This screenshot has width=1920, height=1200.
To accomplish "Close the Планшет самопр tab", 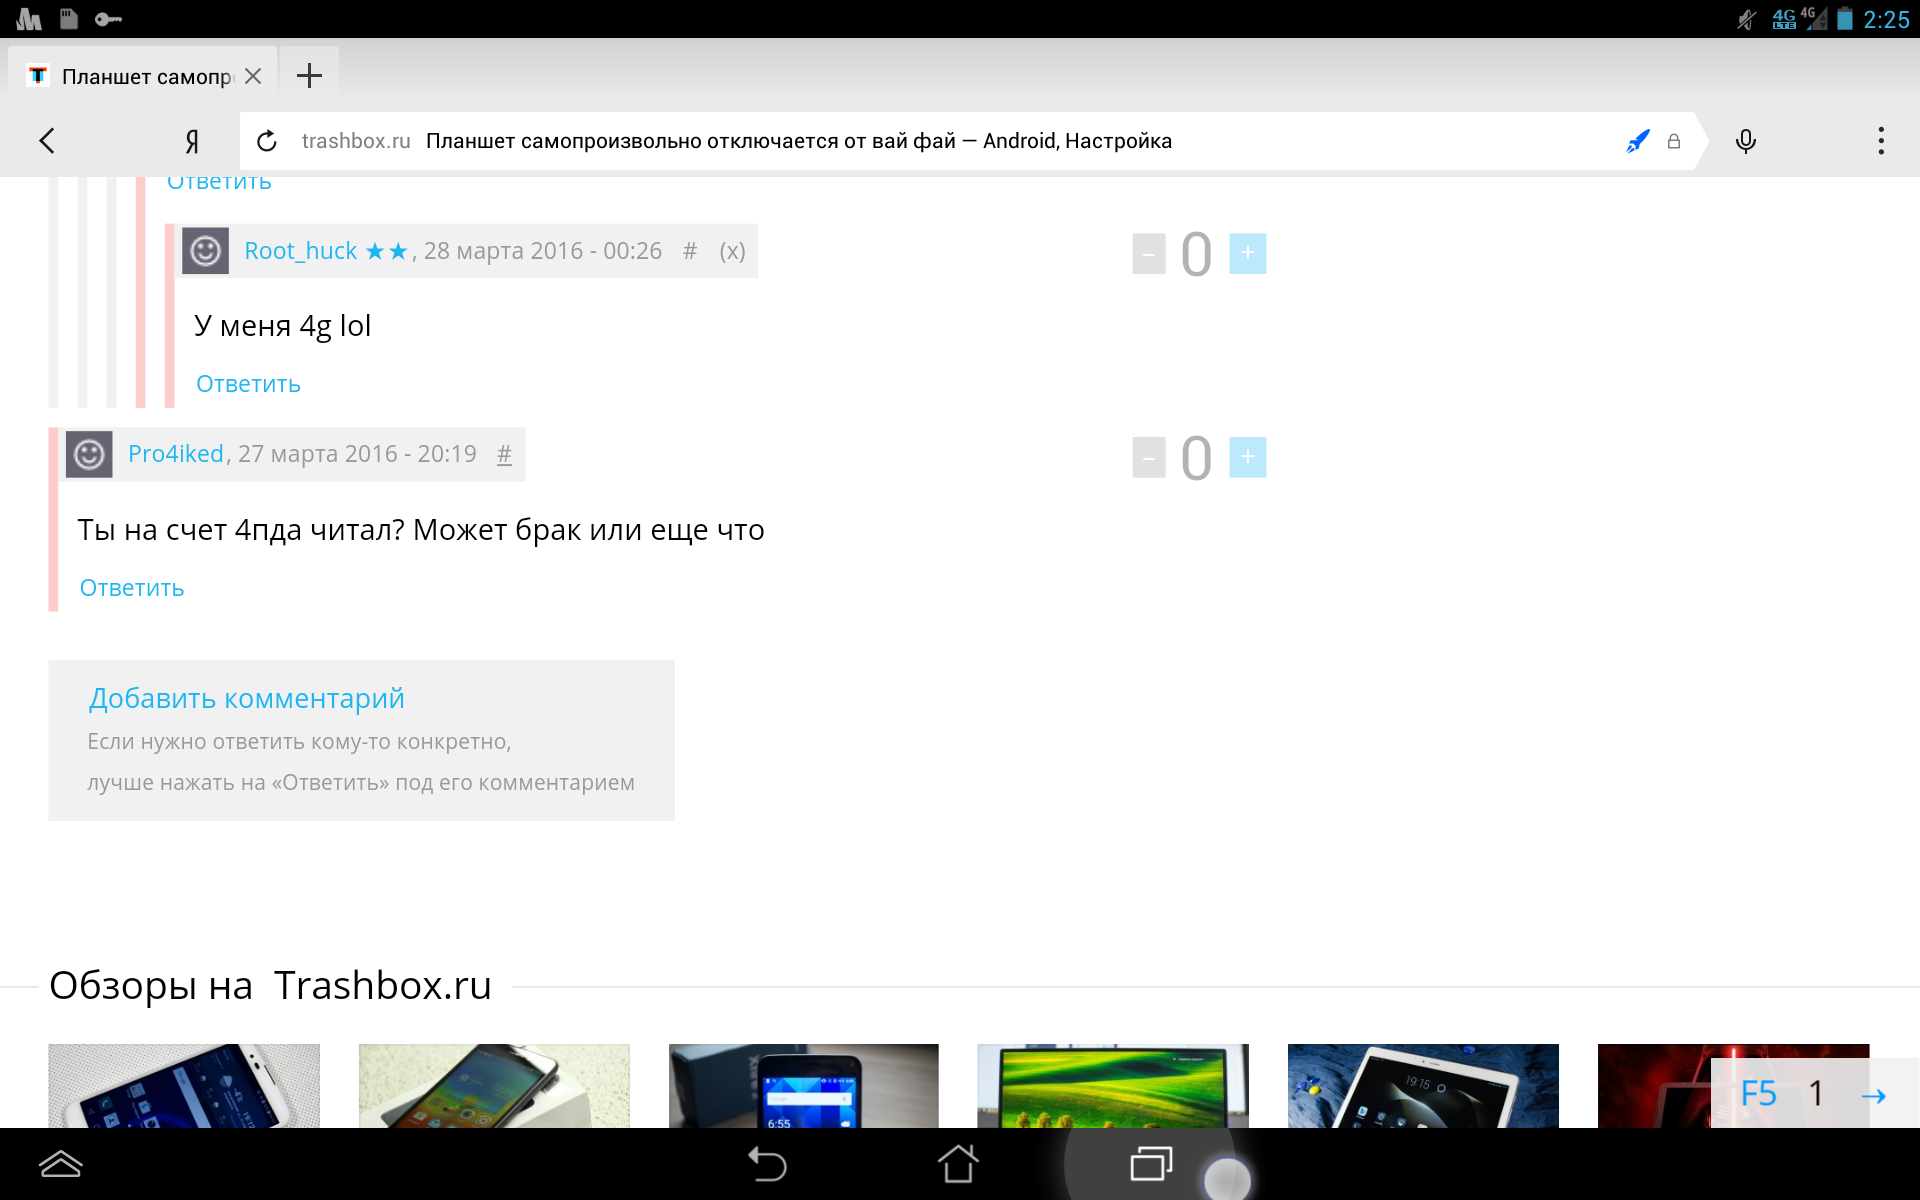I will click(253, 76).
